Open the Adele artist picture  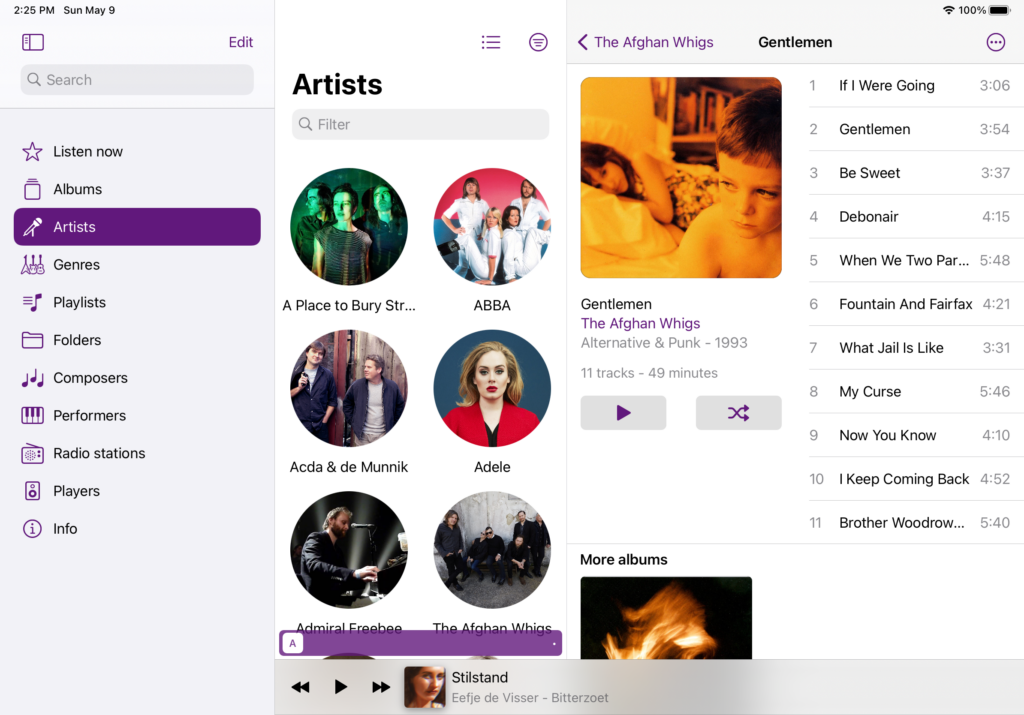tap(492, 389)
